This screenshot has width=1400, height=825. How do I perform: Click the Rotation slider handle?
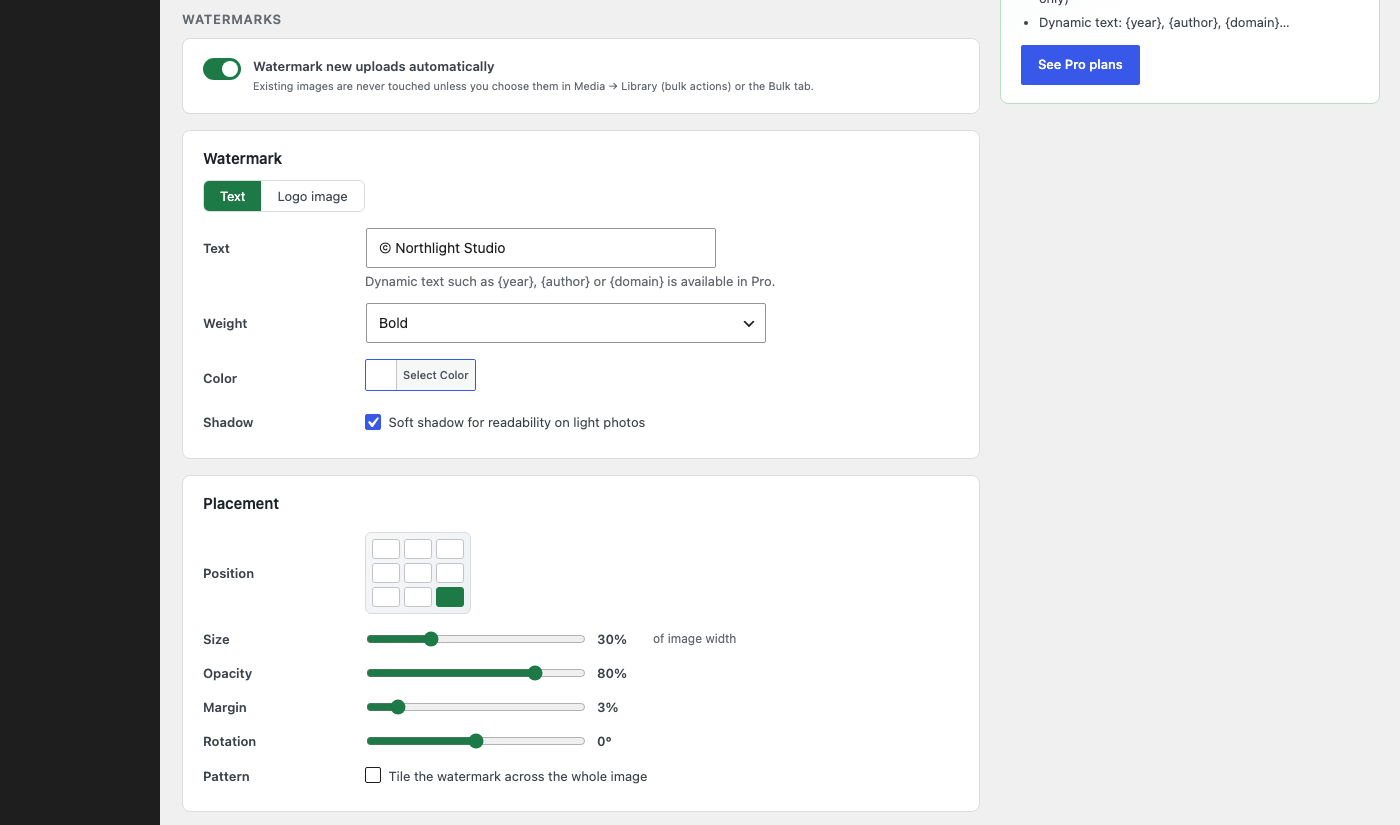click(x=476, y=741)
